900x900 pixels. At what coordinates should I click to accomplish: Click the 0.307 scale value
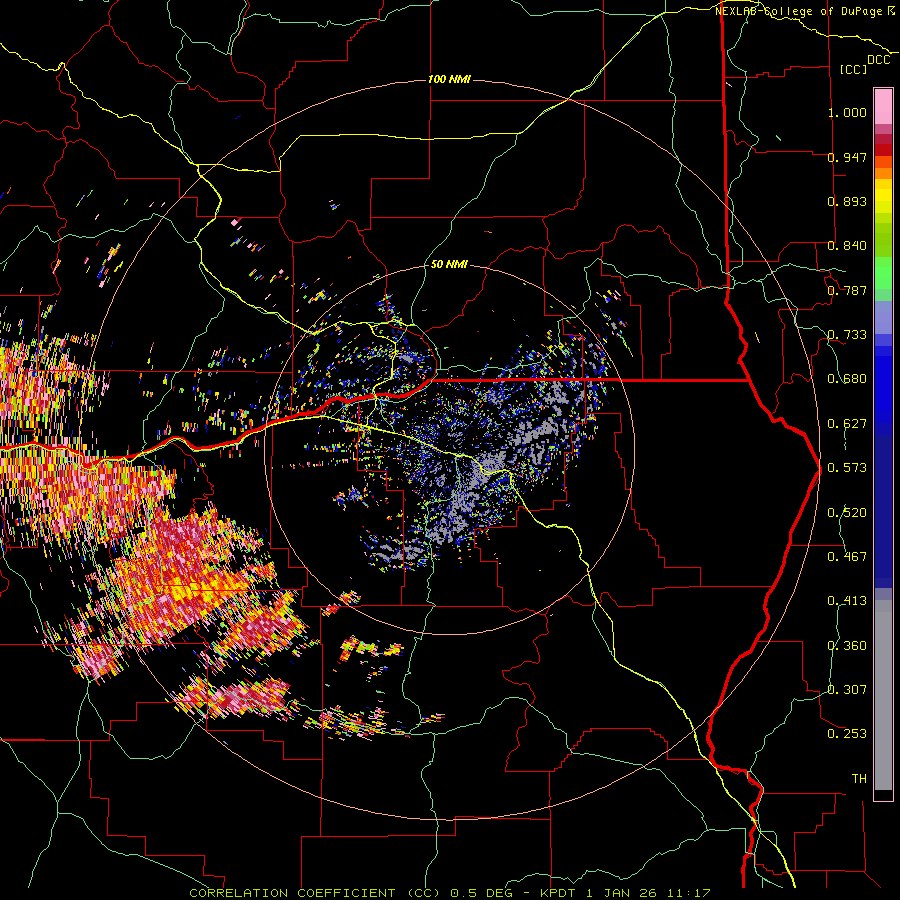point(847,690)
